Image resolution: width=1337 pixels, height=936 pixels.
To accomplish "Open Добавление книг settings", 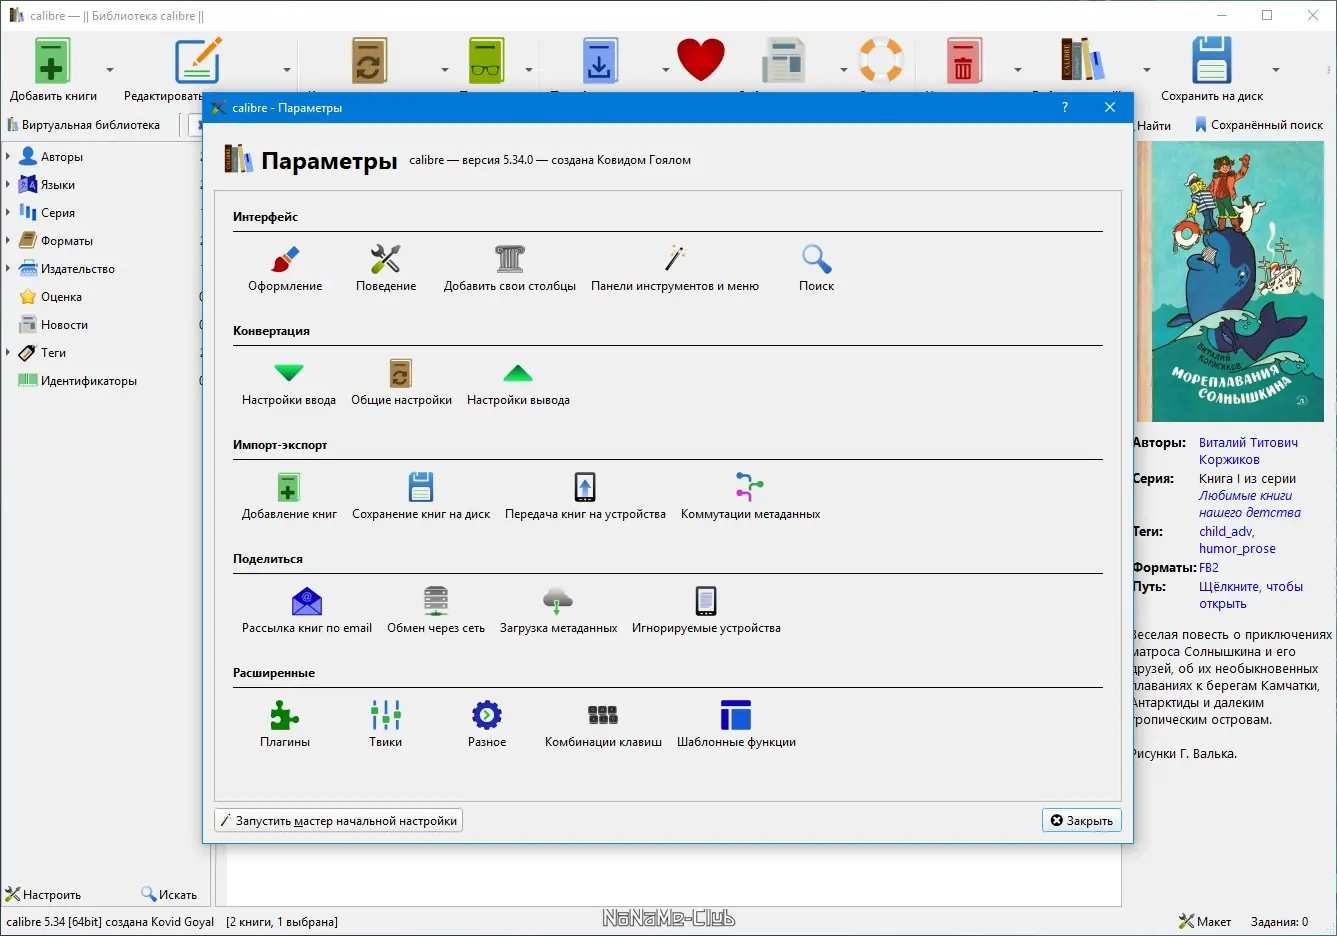I will point(289,496).
